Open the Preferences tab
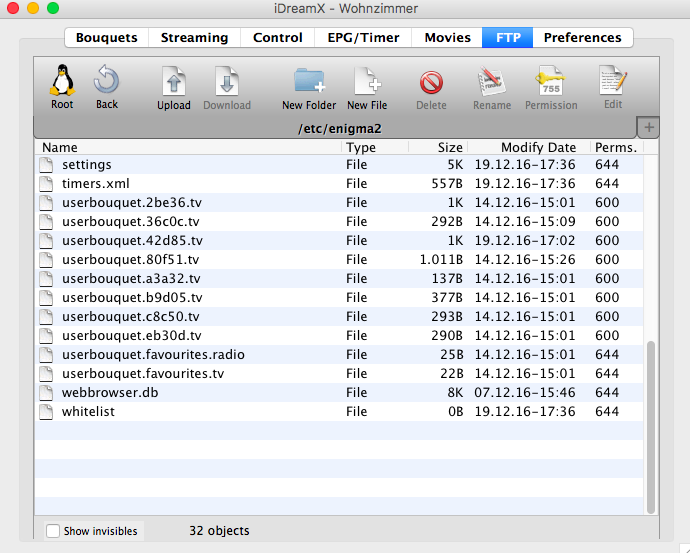Image resolution: width=690 pixels, height=553 pixels. point(583,37)
